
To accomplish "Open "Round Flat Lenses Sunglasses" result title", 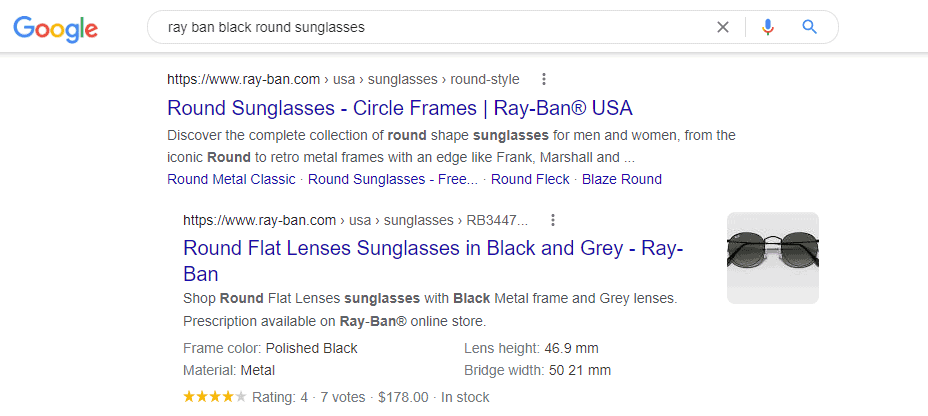I will click(433, 260).
